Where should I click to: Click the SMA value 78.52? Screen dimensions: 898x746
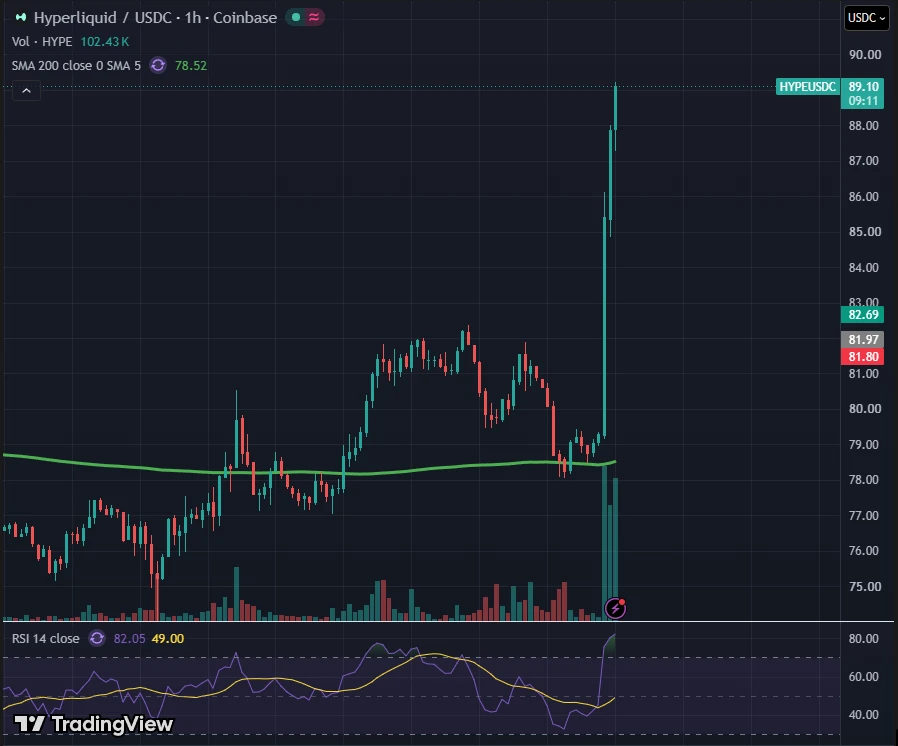(191, 65)
